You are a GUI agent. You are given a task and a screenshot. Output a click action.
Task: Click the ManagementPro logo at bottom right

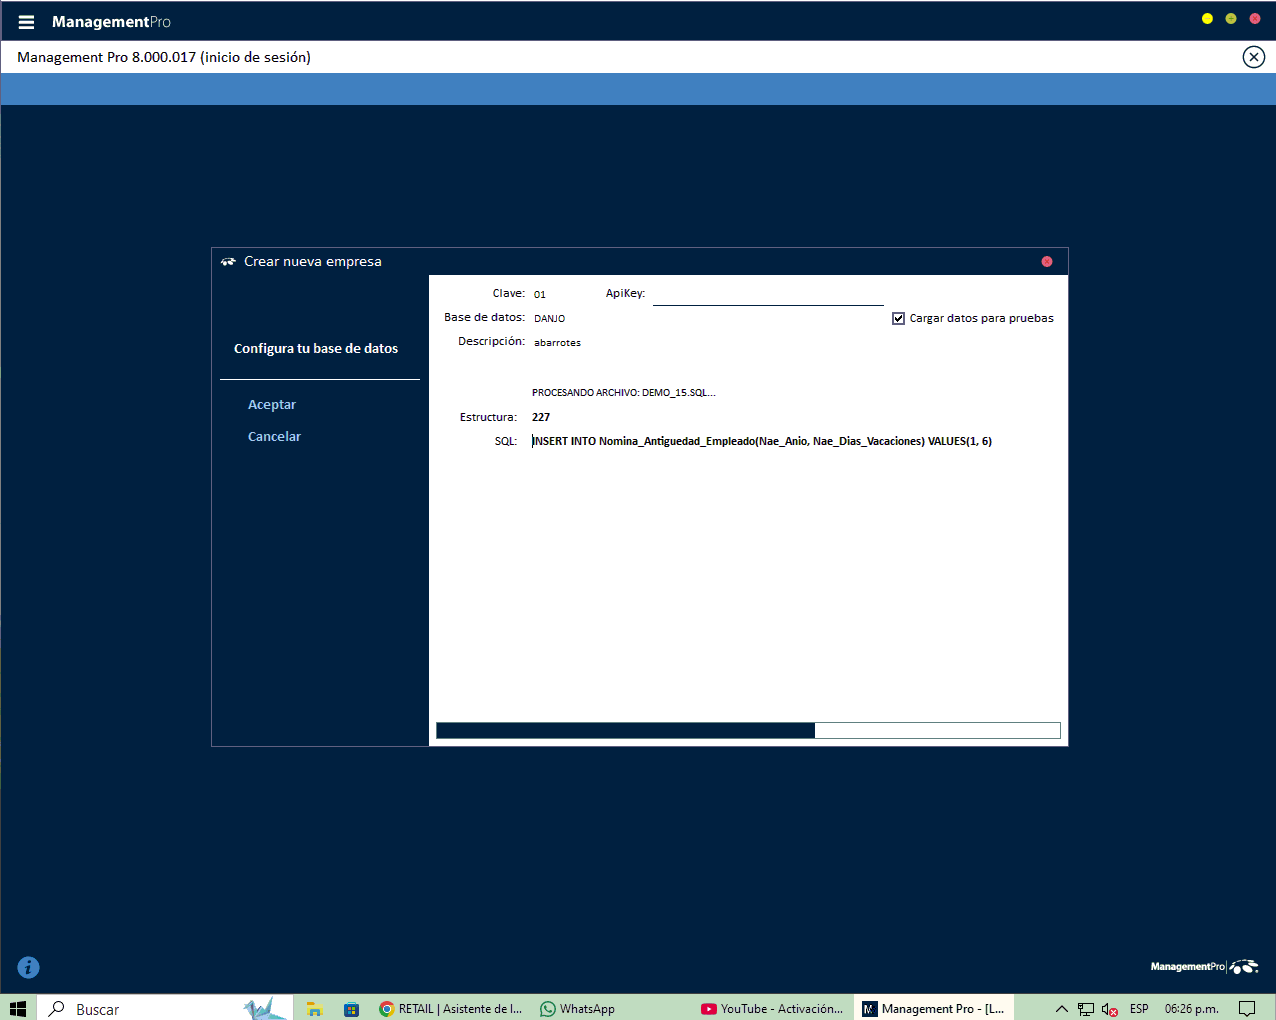pos(1204,967)
